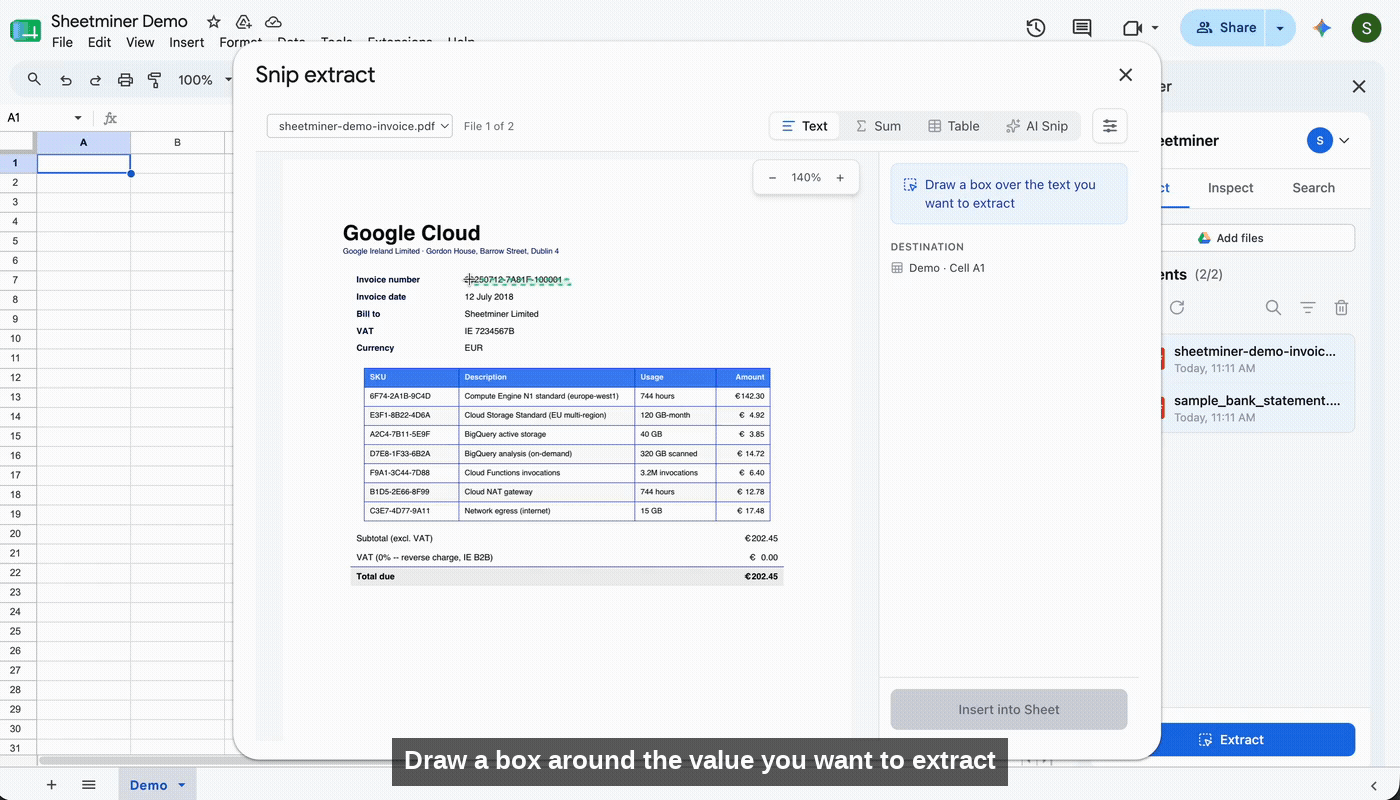Click the search magnifier in the Sheets toolbar
The image size is (1400, 800).
pos(35,80)
